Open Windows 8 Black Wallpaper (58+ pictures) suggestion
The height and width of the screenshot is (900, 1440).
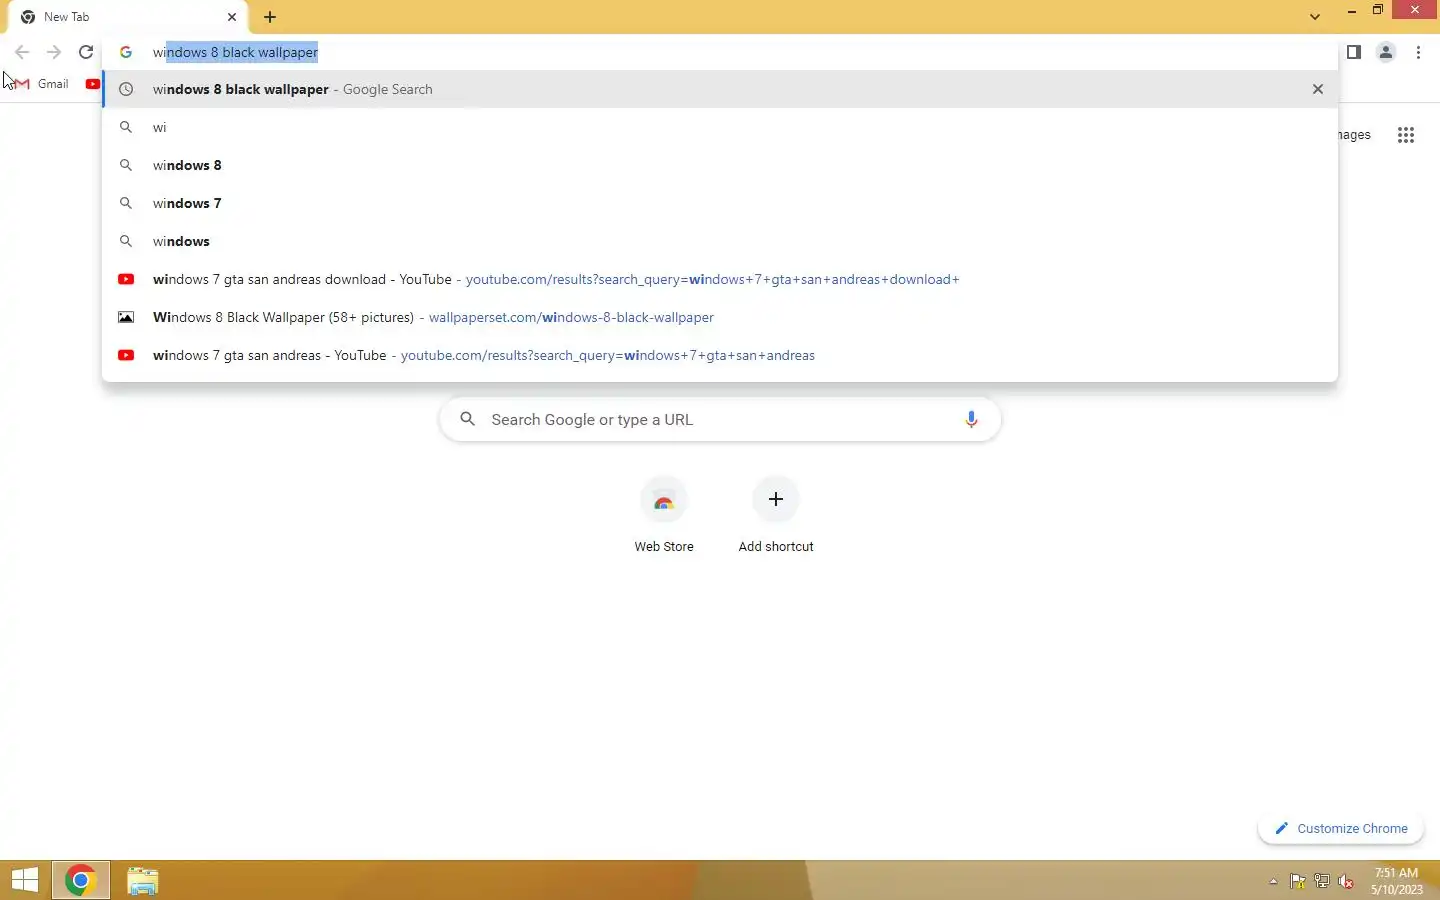tap(720, 317)
